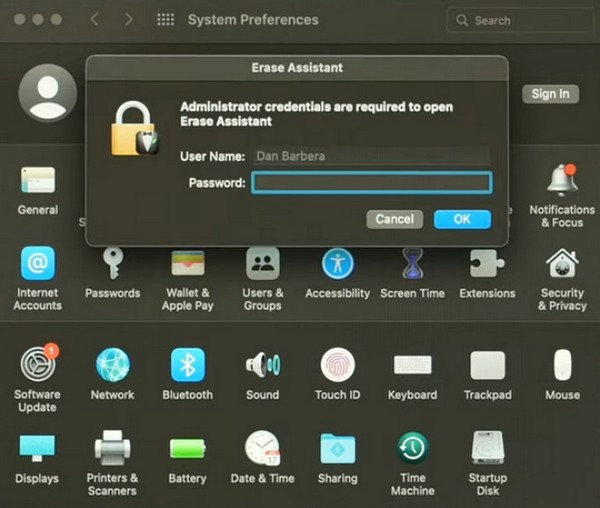Click the User Name field
The width and height of the screenshot is (600, 508).
pyautogui.click(x=371, y=156)
